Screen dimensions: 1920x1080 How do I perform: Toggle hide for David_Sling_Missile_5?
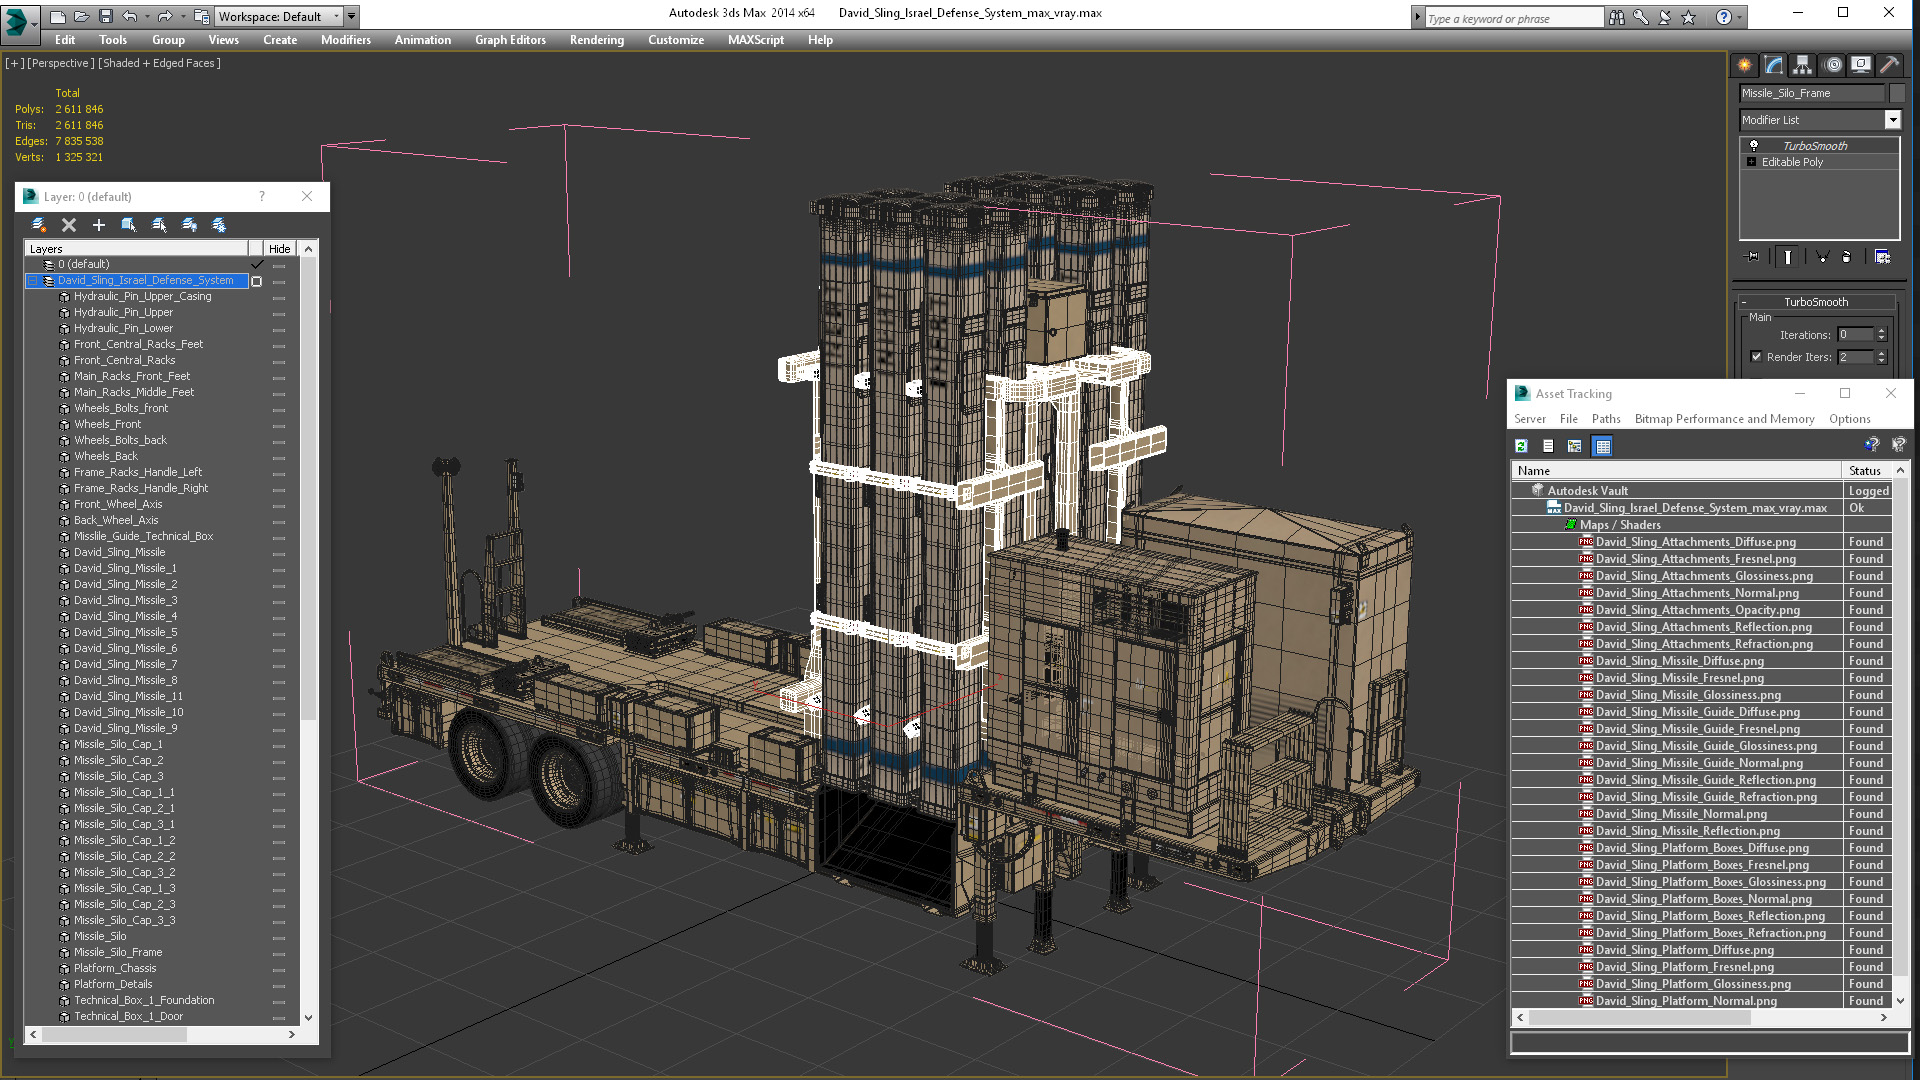(x=279, y=633)
